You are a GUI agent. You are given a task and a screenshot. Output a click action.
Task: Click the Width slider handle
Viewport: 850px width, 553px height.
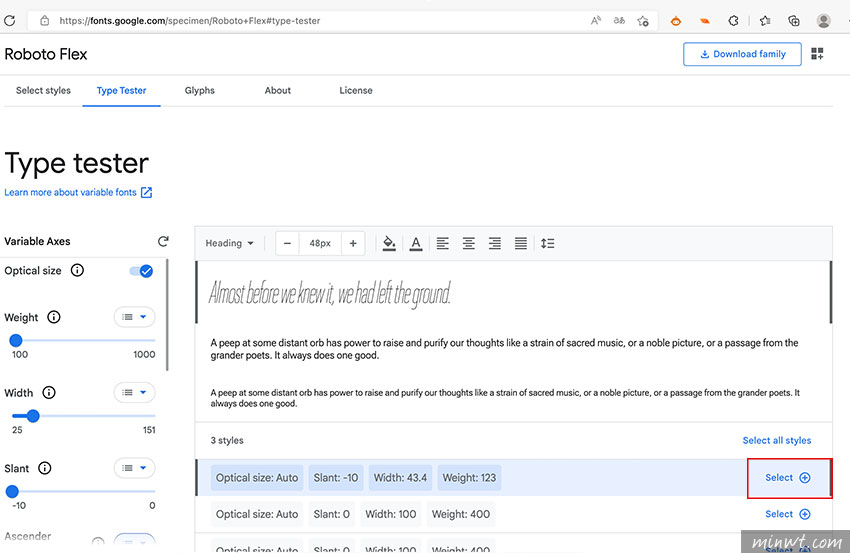point(33,416)
